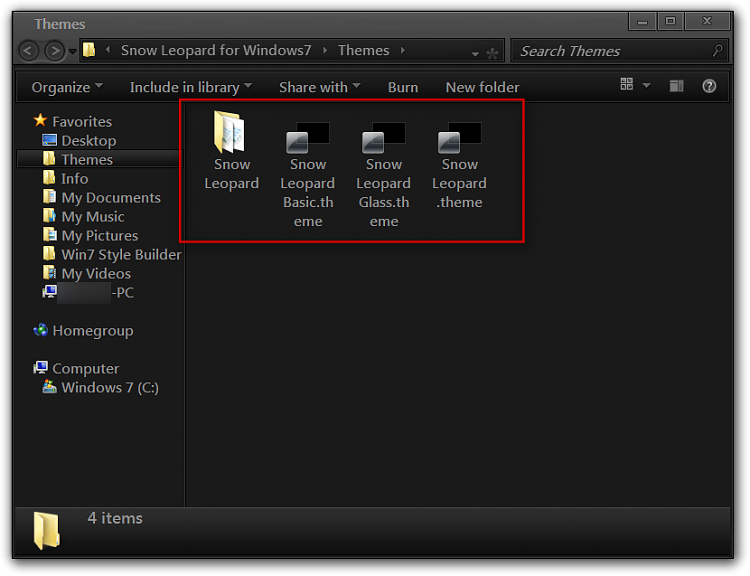Viewport: 750px width, 576px height.
Task: Go back with the Back arrow button
Action: [x=29, y=50]
